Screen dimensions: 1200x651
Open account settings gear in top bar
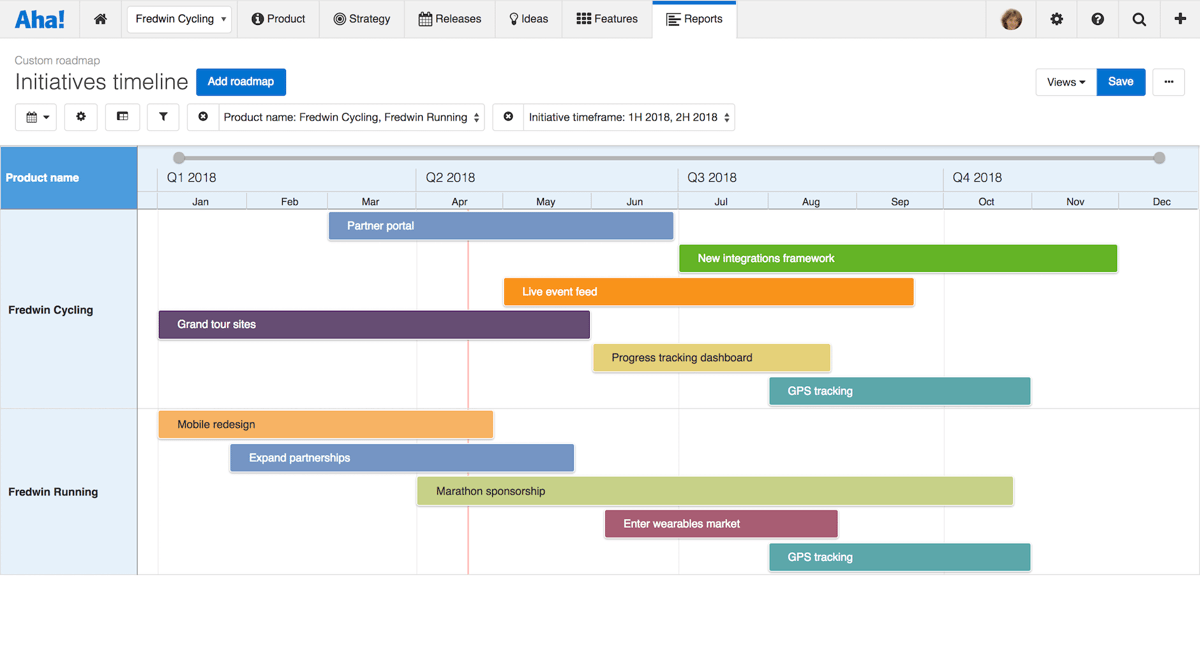coord(1056,19)
